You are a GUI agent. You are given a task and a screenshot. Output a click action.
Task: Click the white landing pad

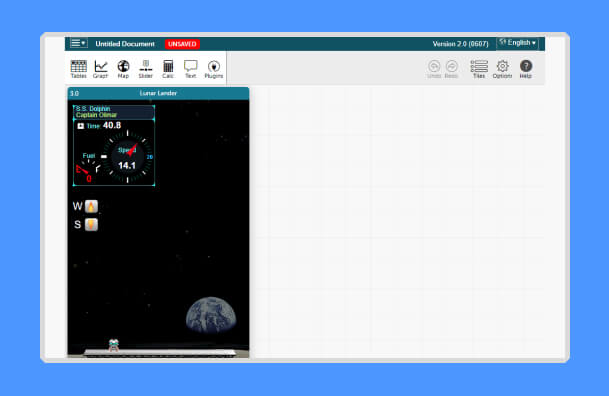click(x=160, y=353)
